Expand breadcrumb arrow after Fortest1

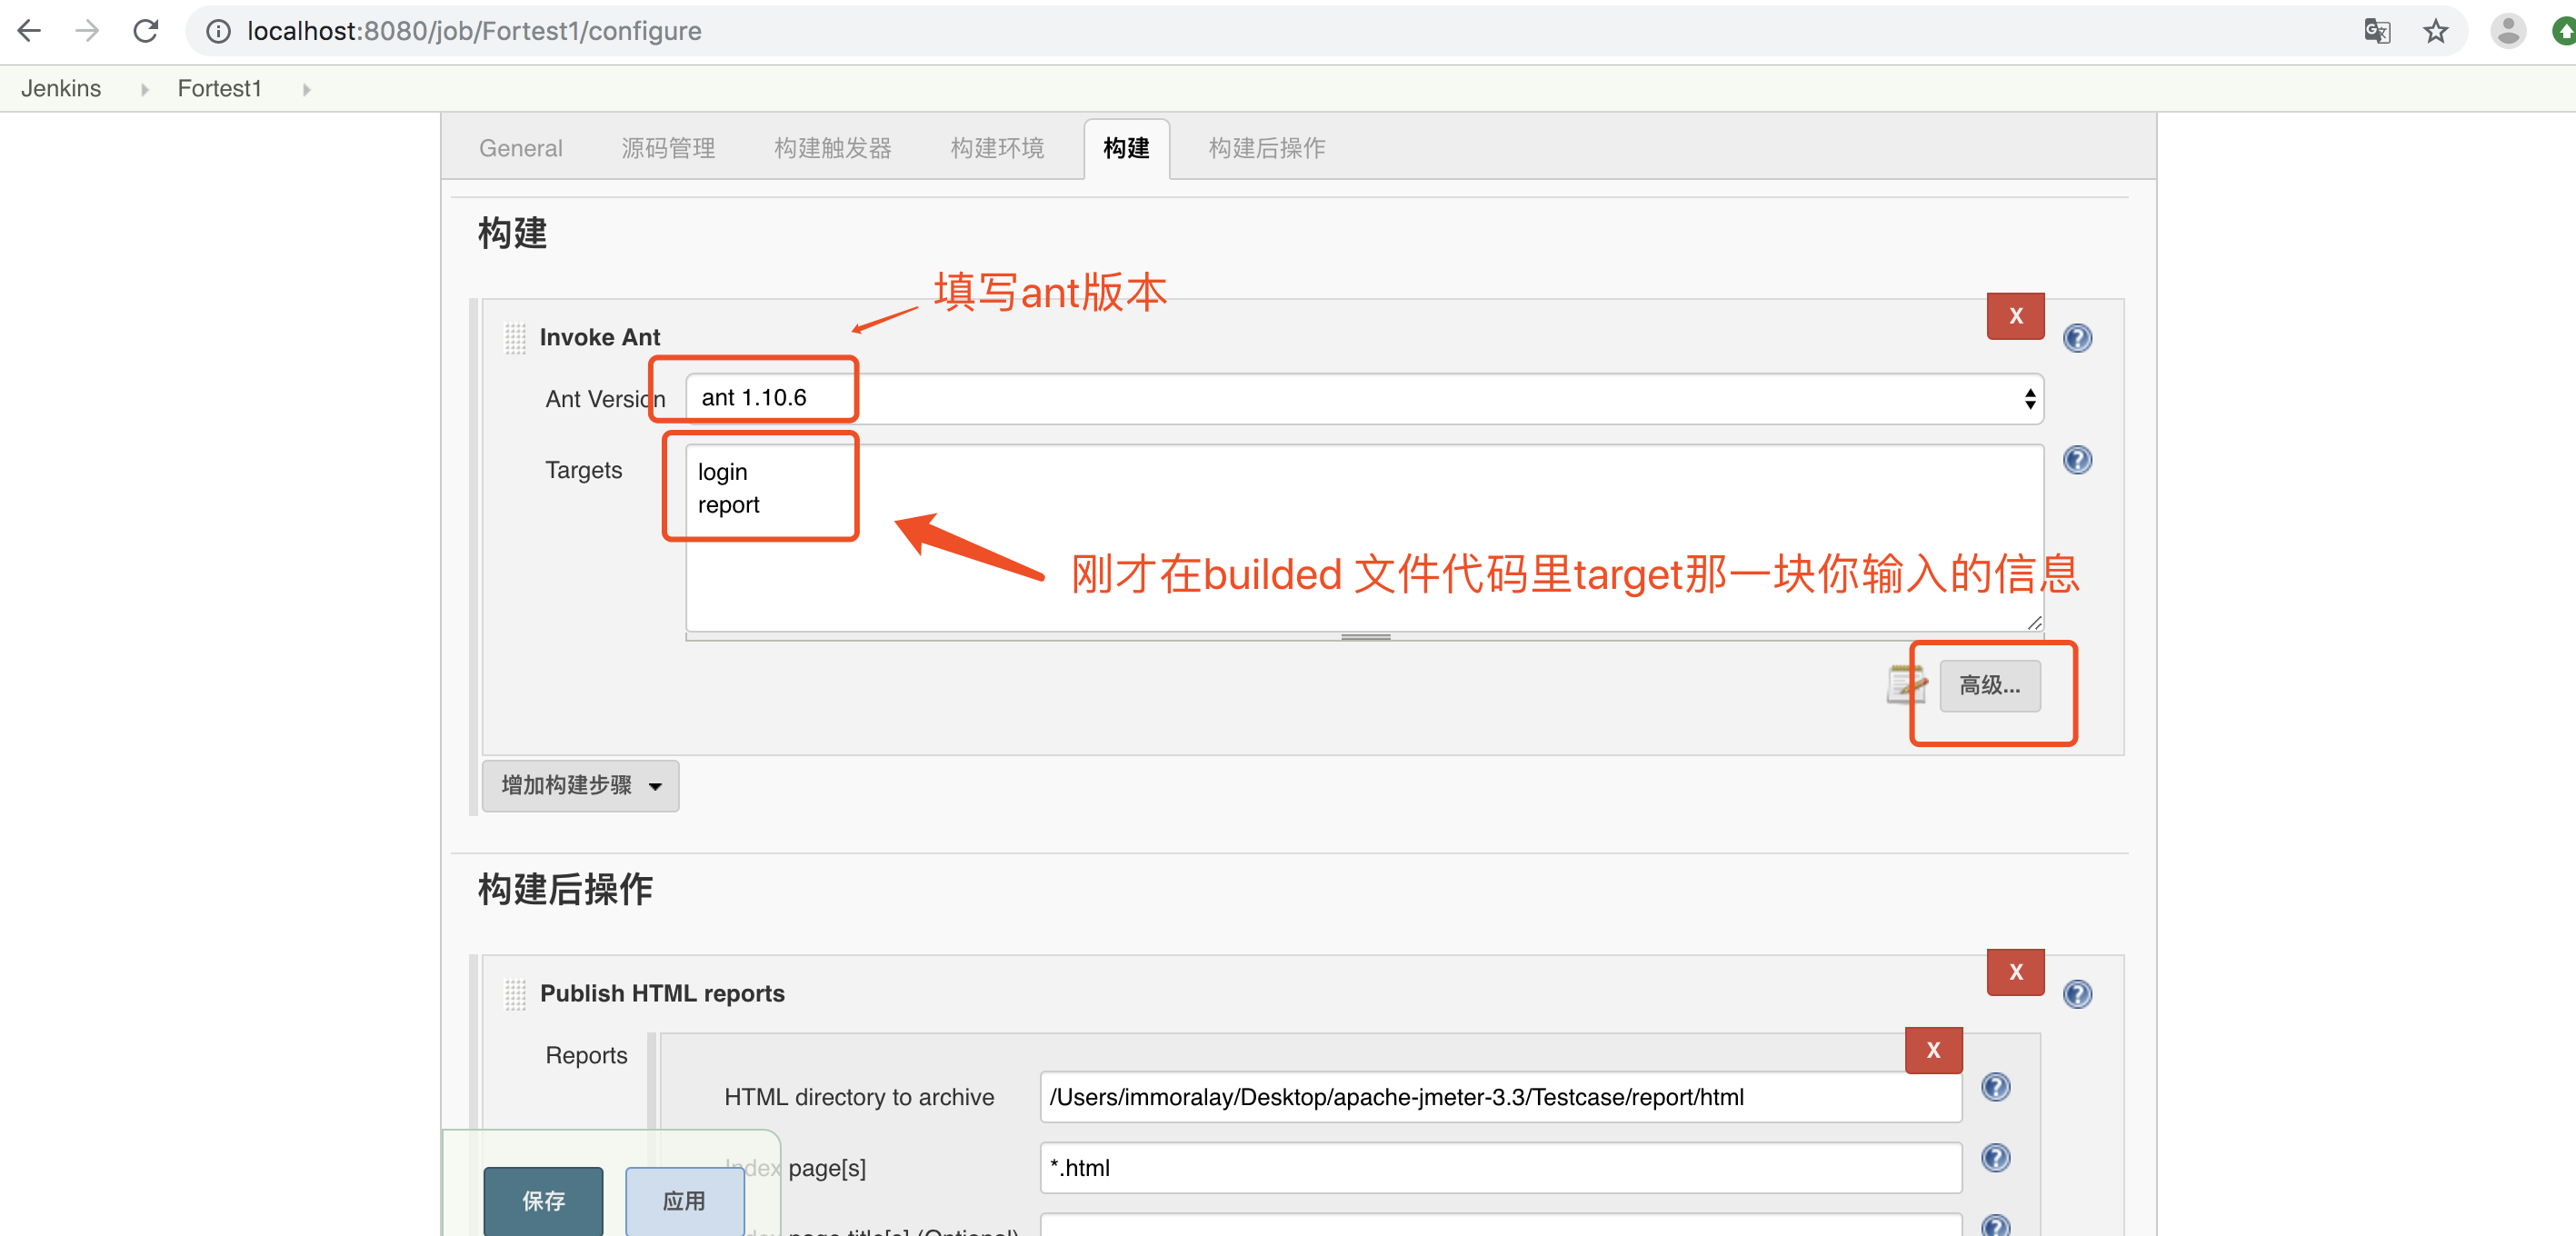306,89
